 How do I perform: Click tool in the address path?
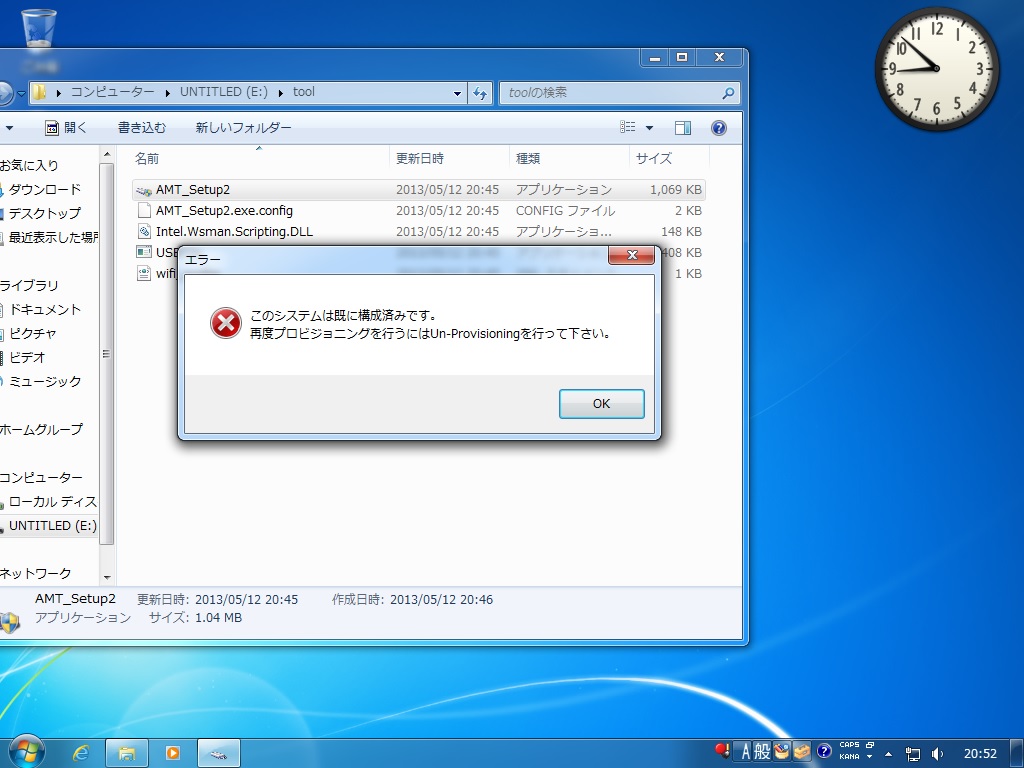tap(304, 92)
